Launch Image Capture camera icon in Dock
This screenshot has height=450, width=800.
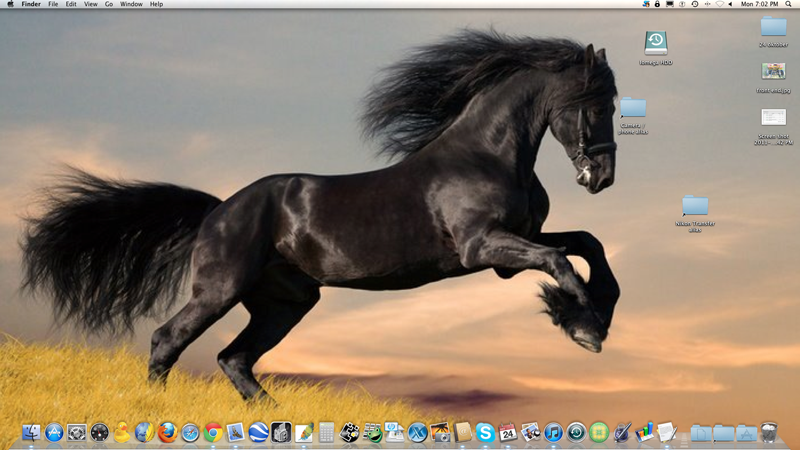tap(440, 433)
